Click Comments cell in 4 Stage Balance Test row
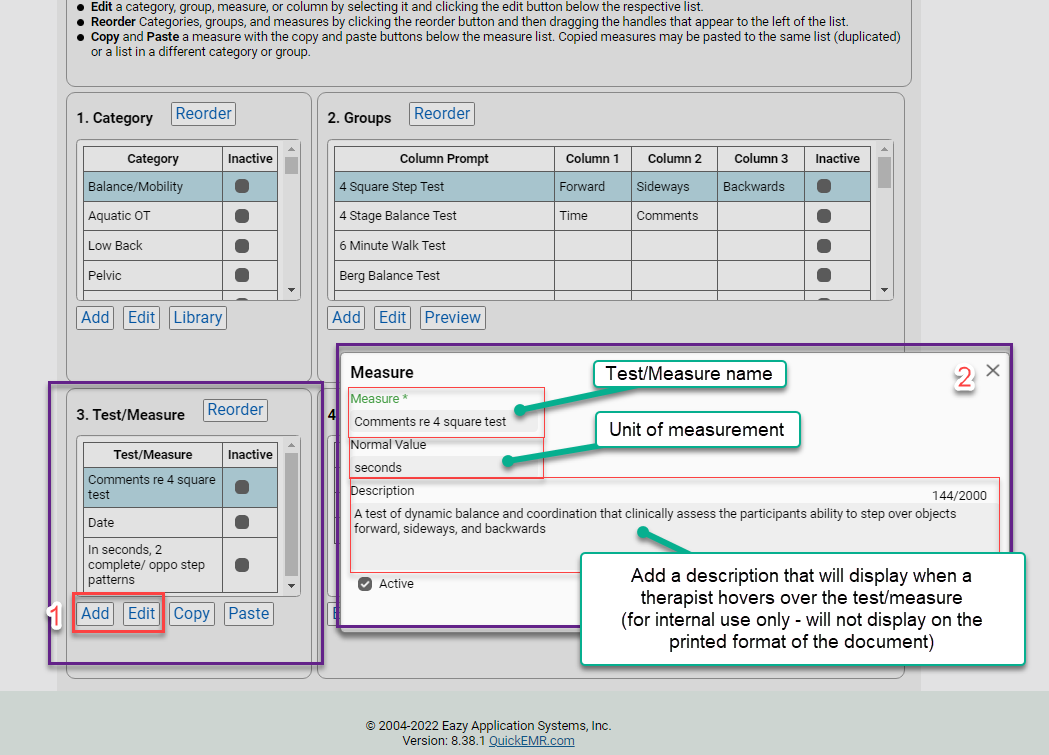Screen dimensions: 1049x755 pos(674,216)
